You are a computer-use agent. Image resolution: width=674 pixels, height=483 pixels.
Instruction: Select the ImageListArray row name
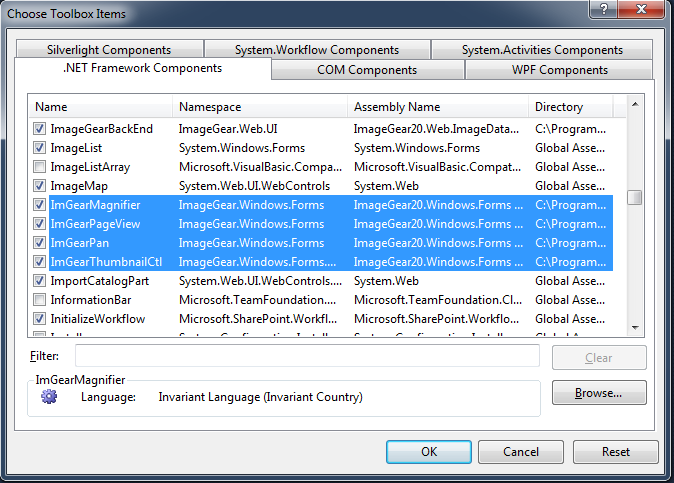pyautogui.click(x=90, y=167)
